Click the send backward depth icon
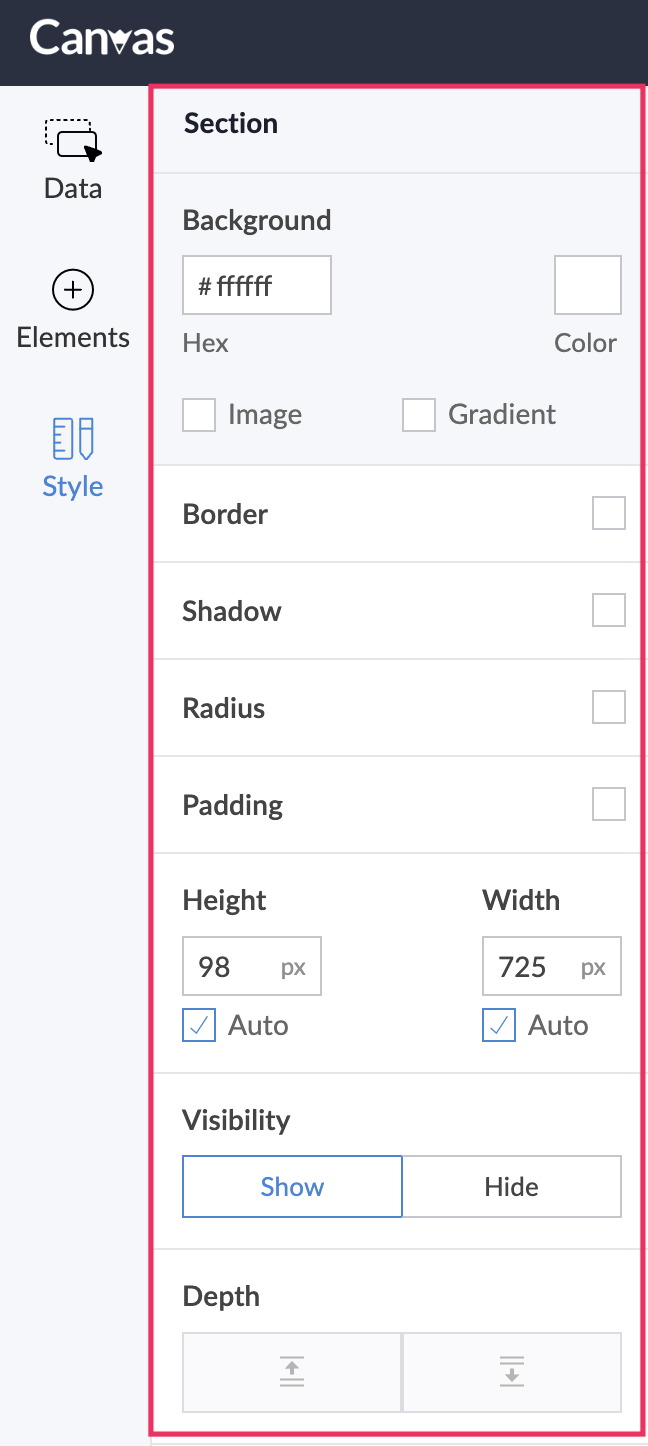 (512, 1372)
